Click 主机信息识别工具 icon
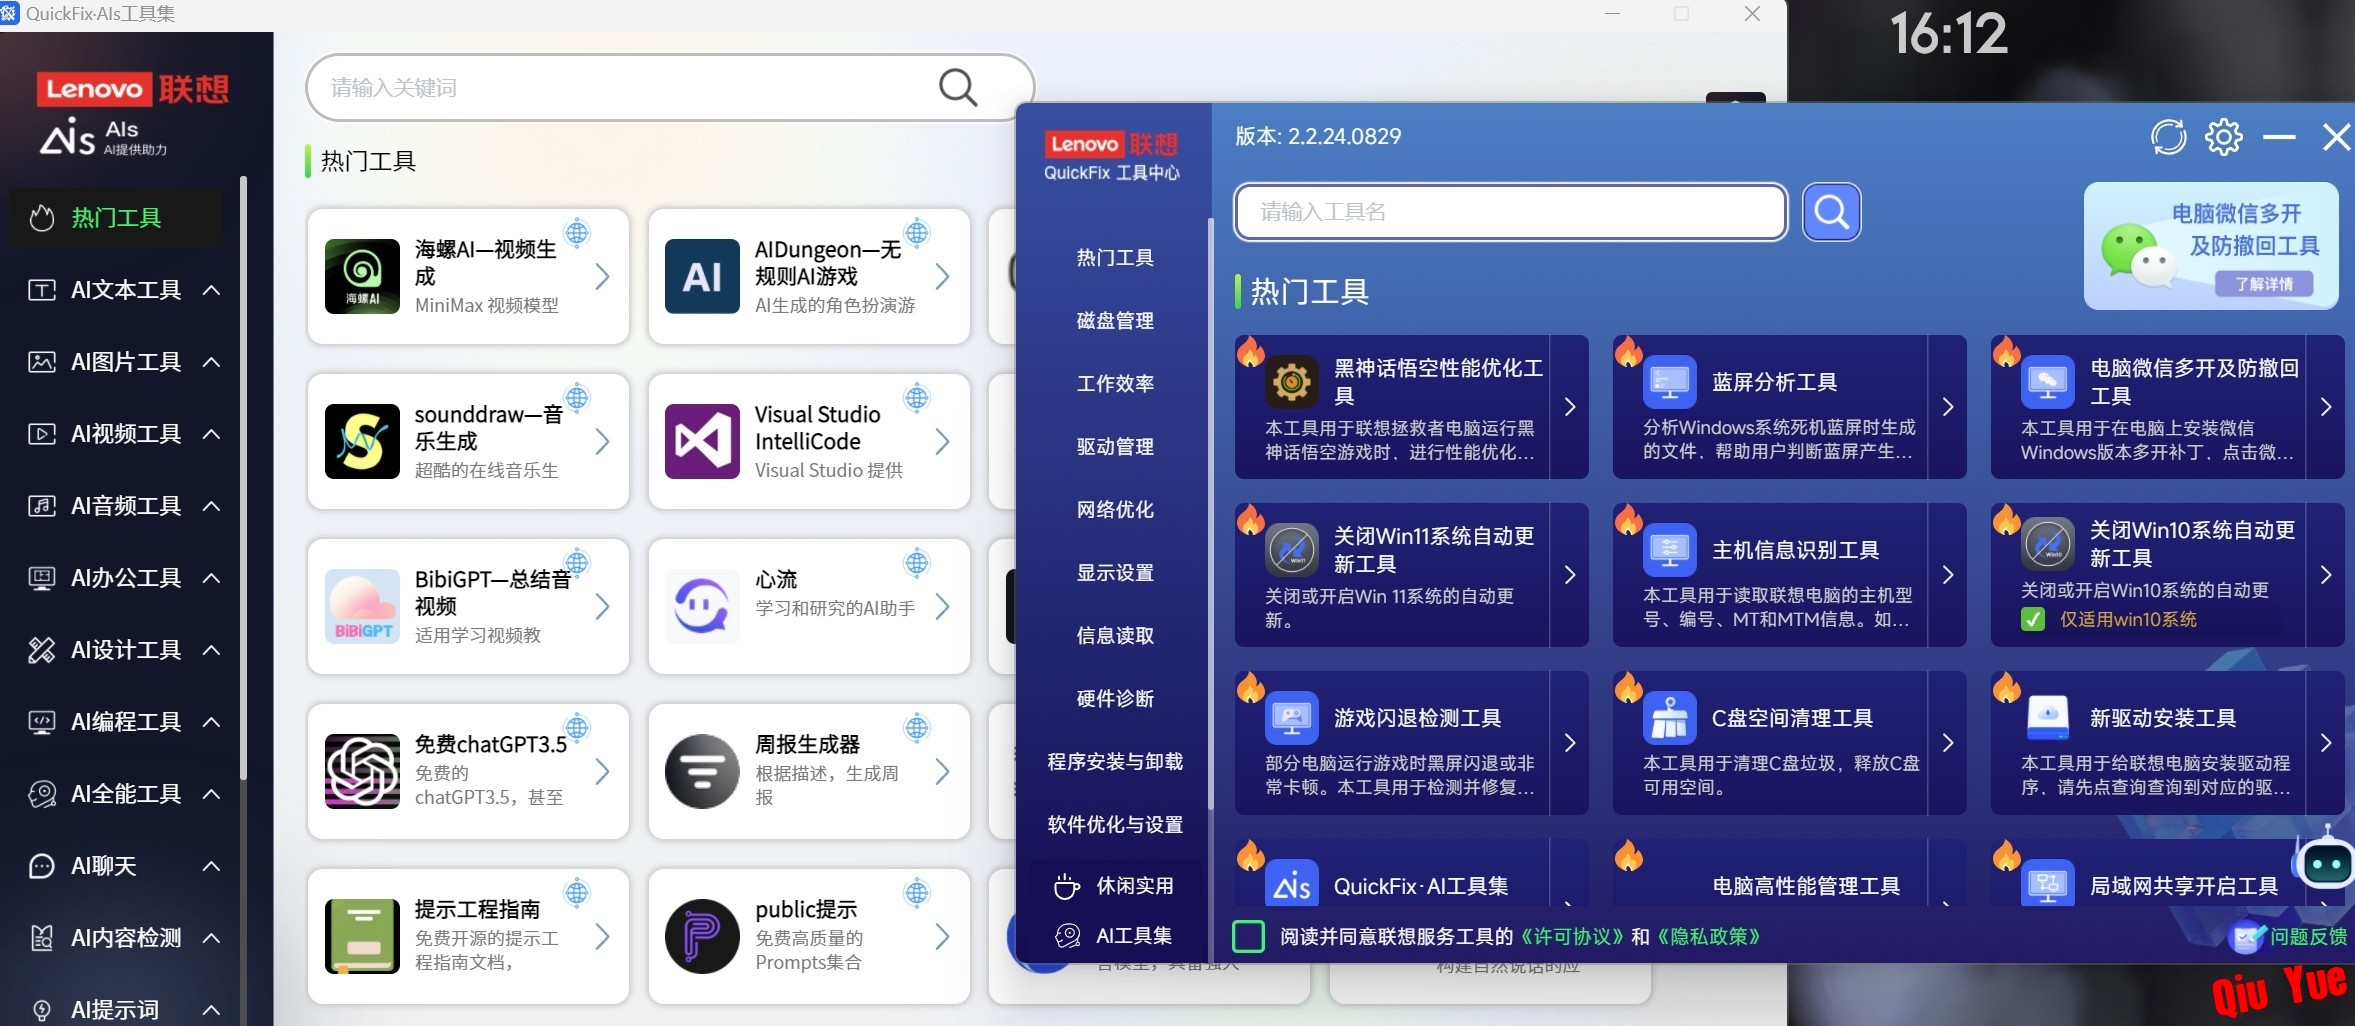This screenshot has width=2355, height=1026. point(1669,549)
